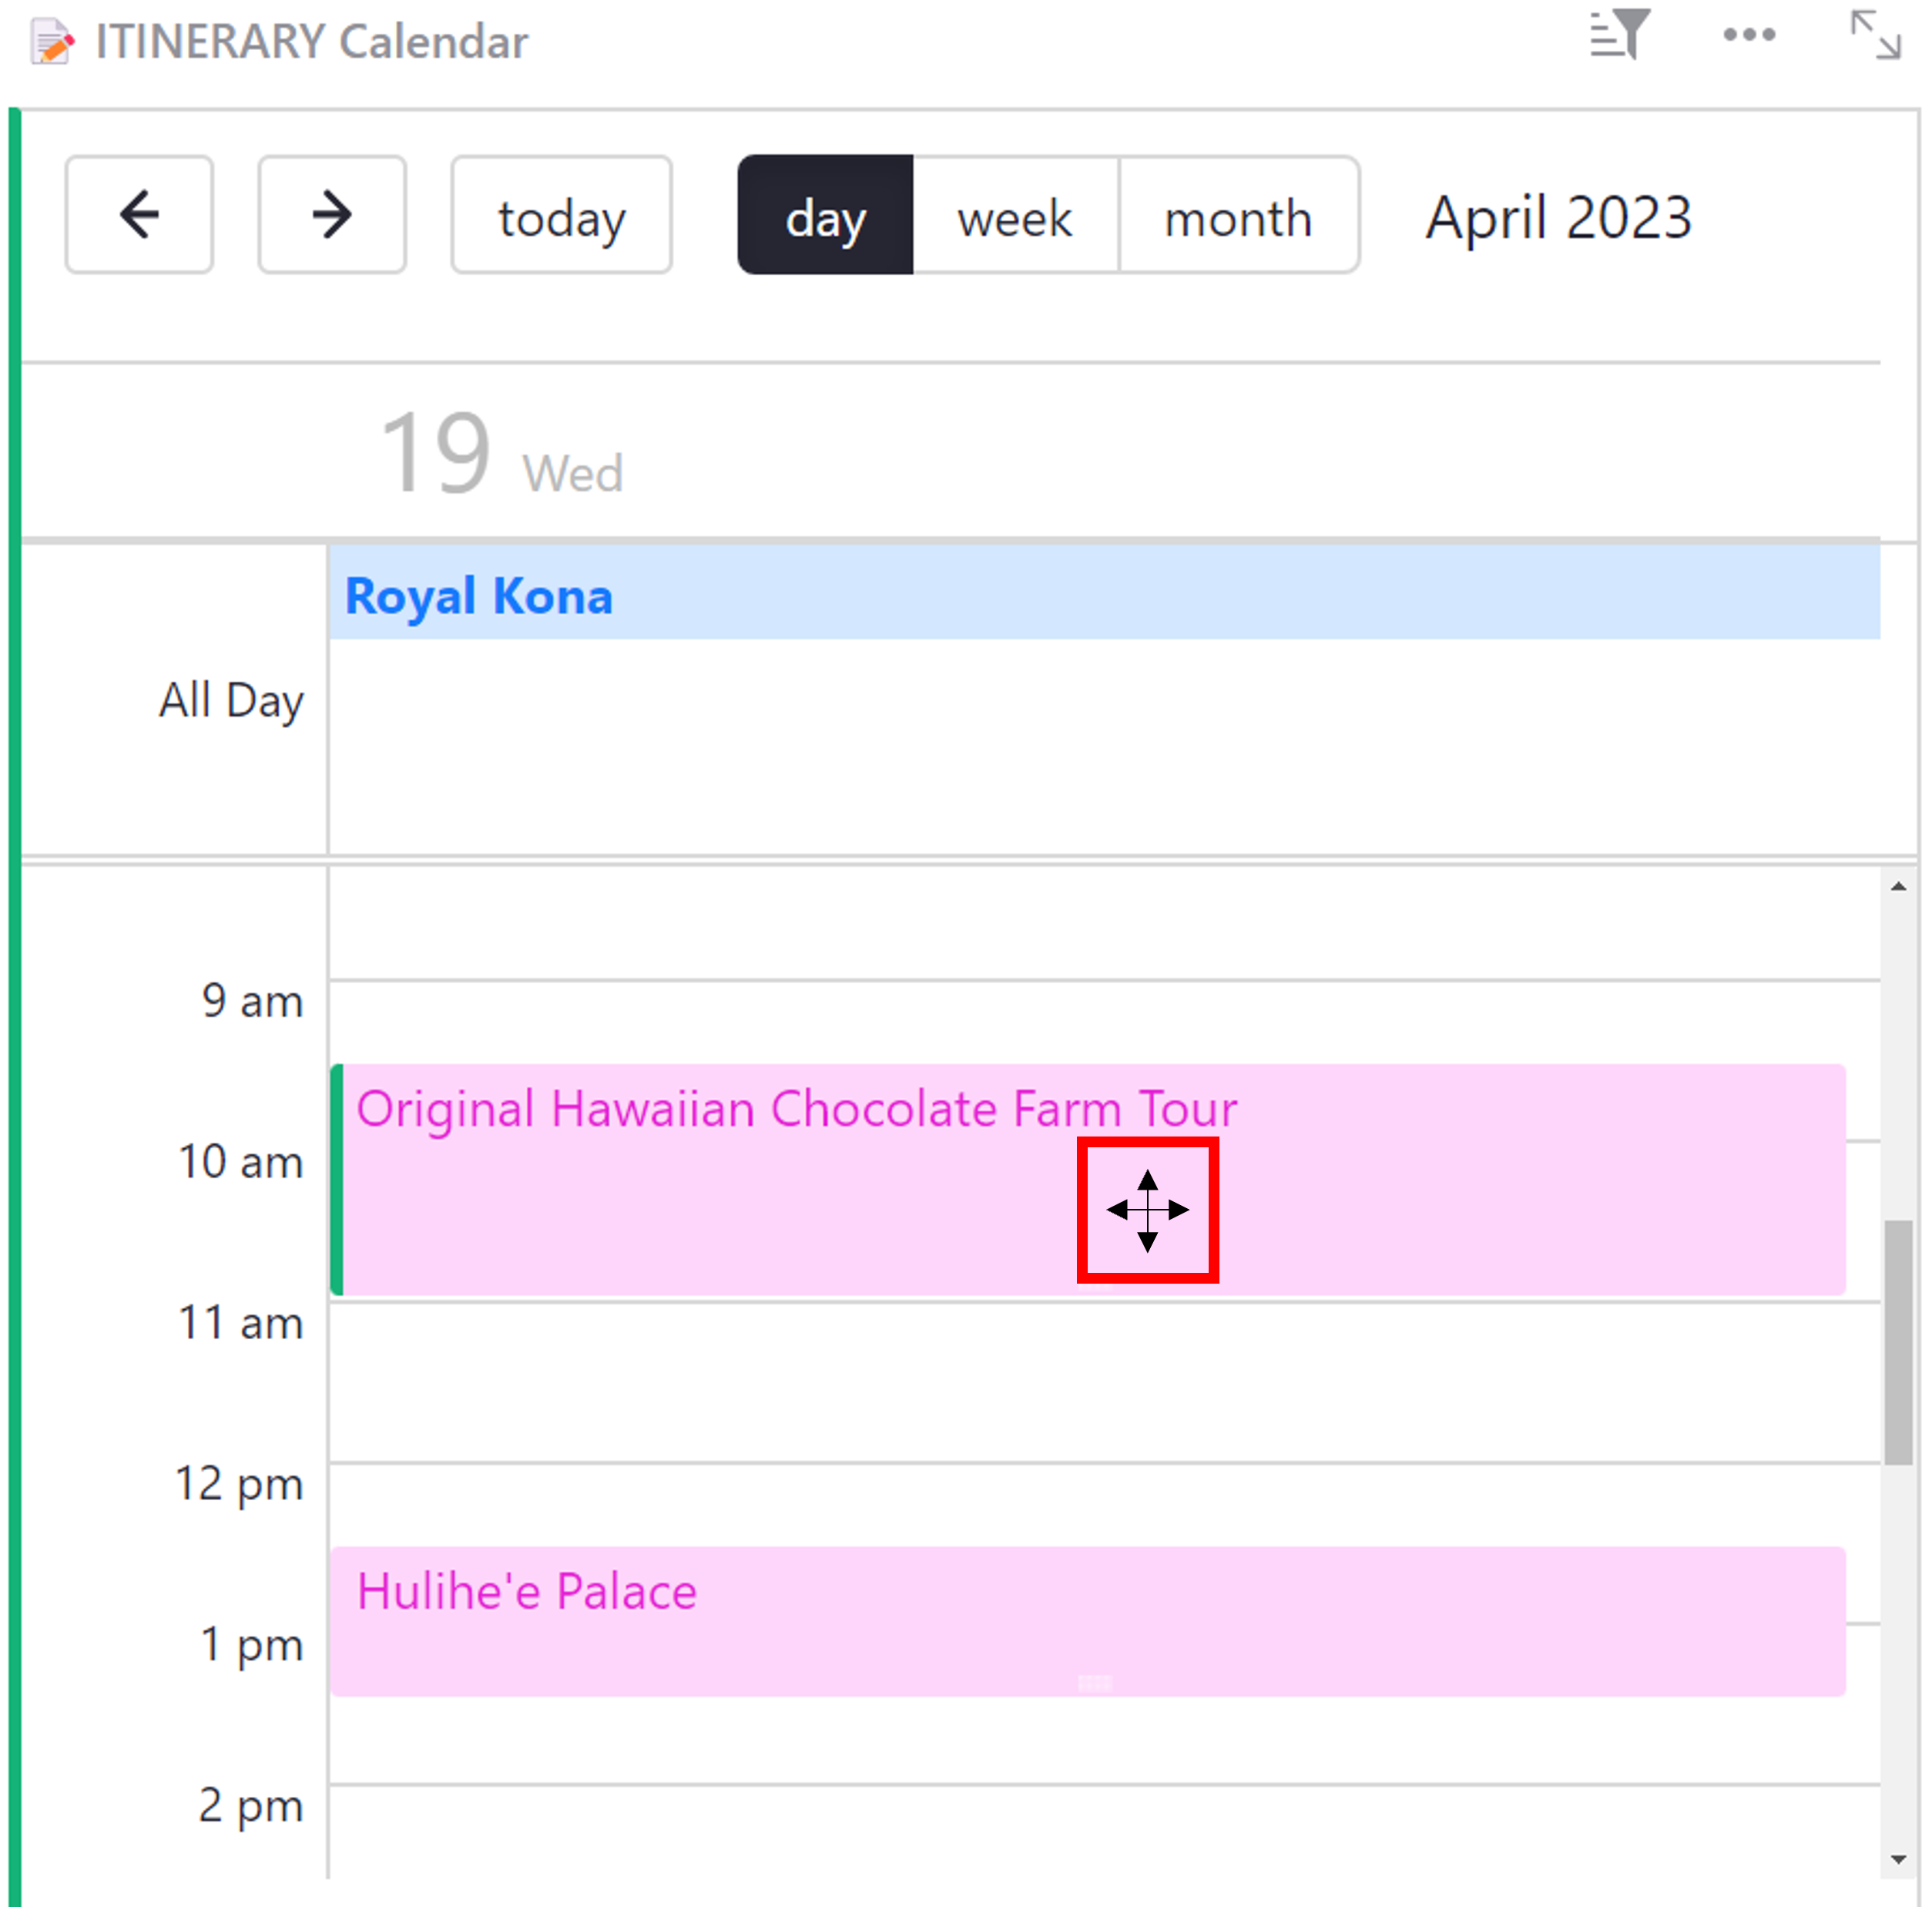This screenshot has width=1932, height=1907.
Task: Click the move cursor icon on the event
Action: tap(1148, 1210)
